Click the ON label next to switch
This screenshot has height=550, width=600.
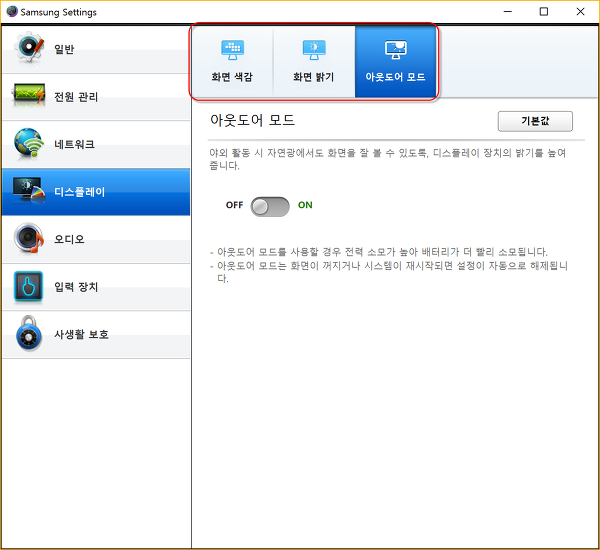(305, 205)
